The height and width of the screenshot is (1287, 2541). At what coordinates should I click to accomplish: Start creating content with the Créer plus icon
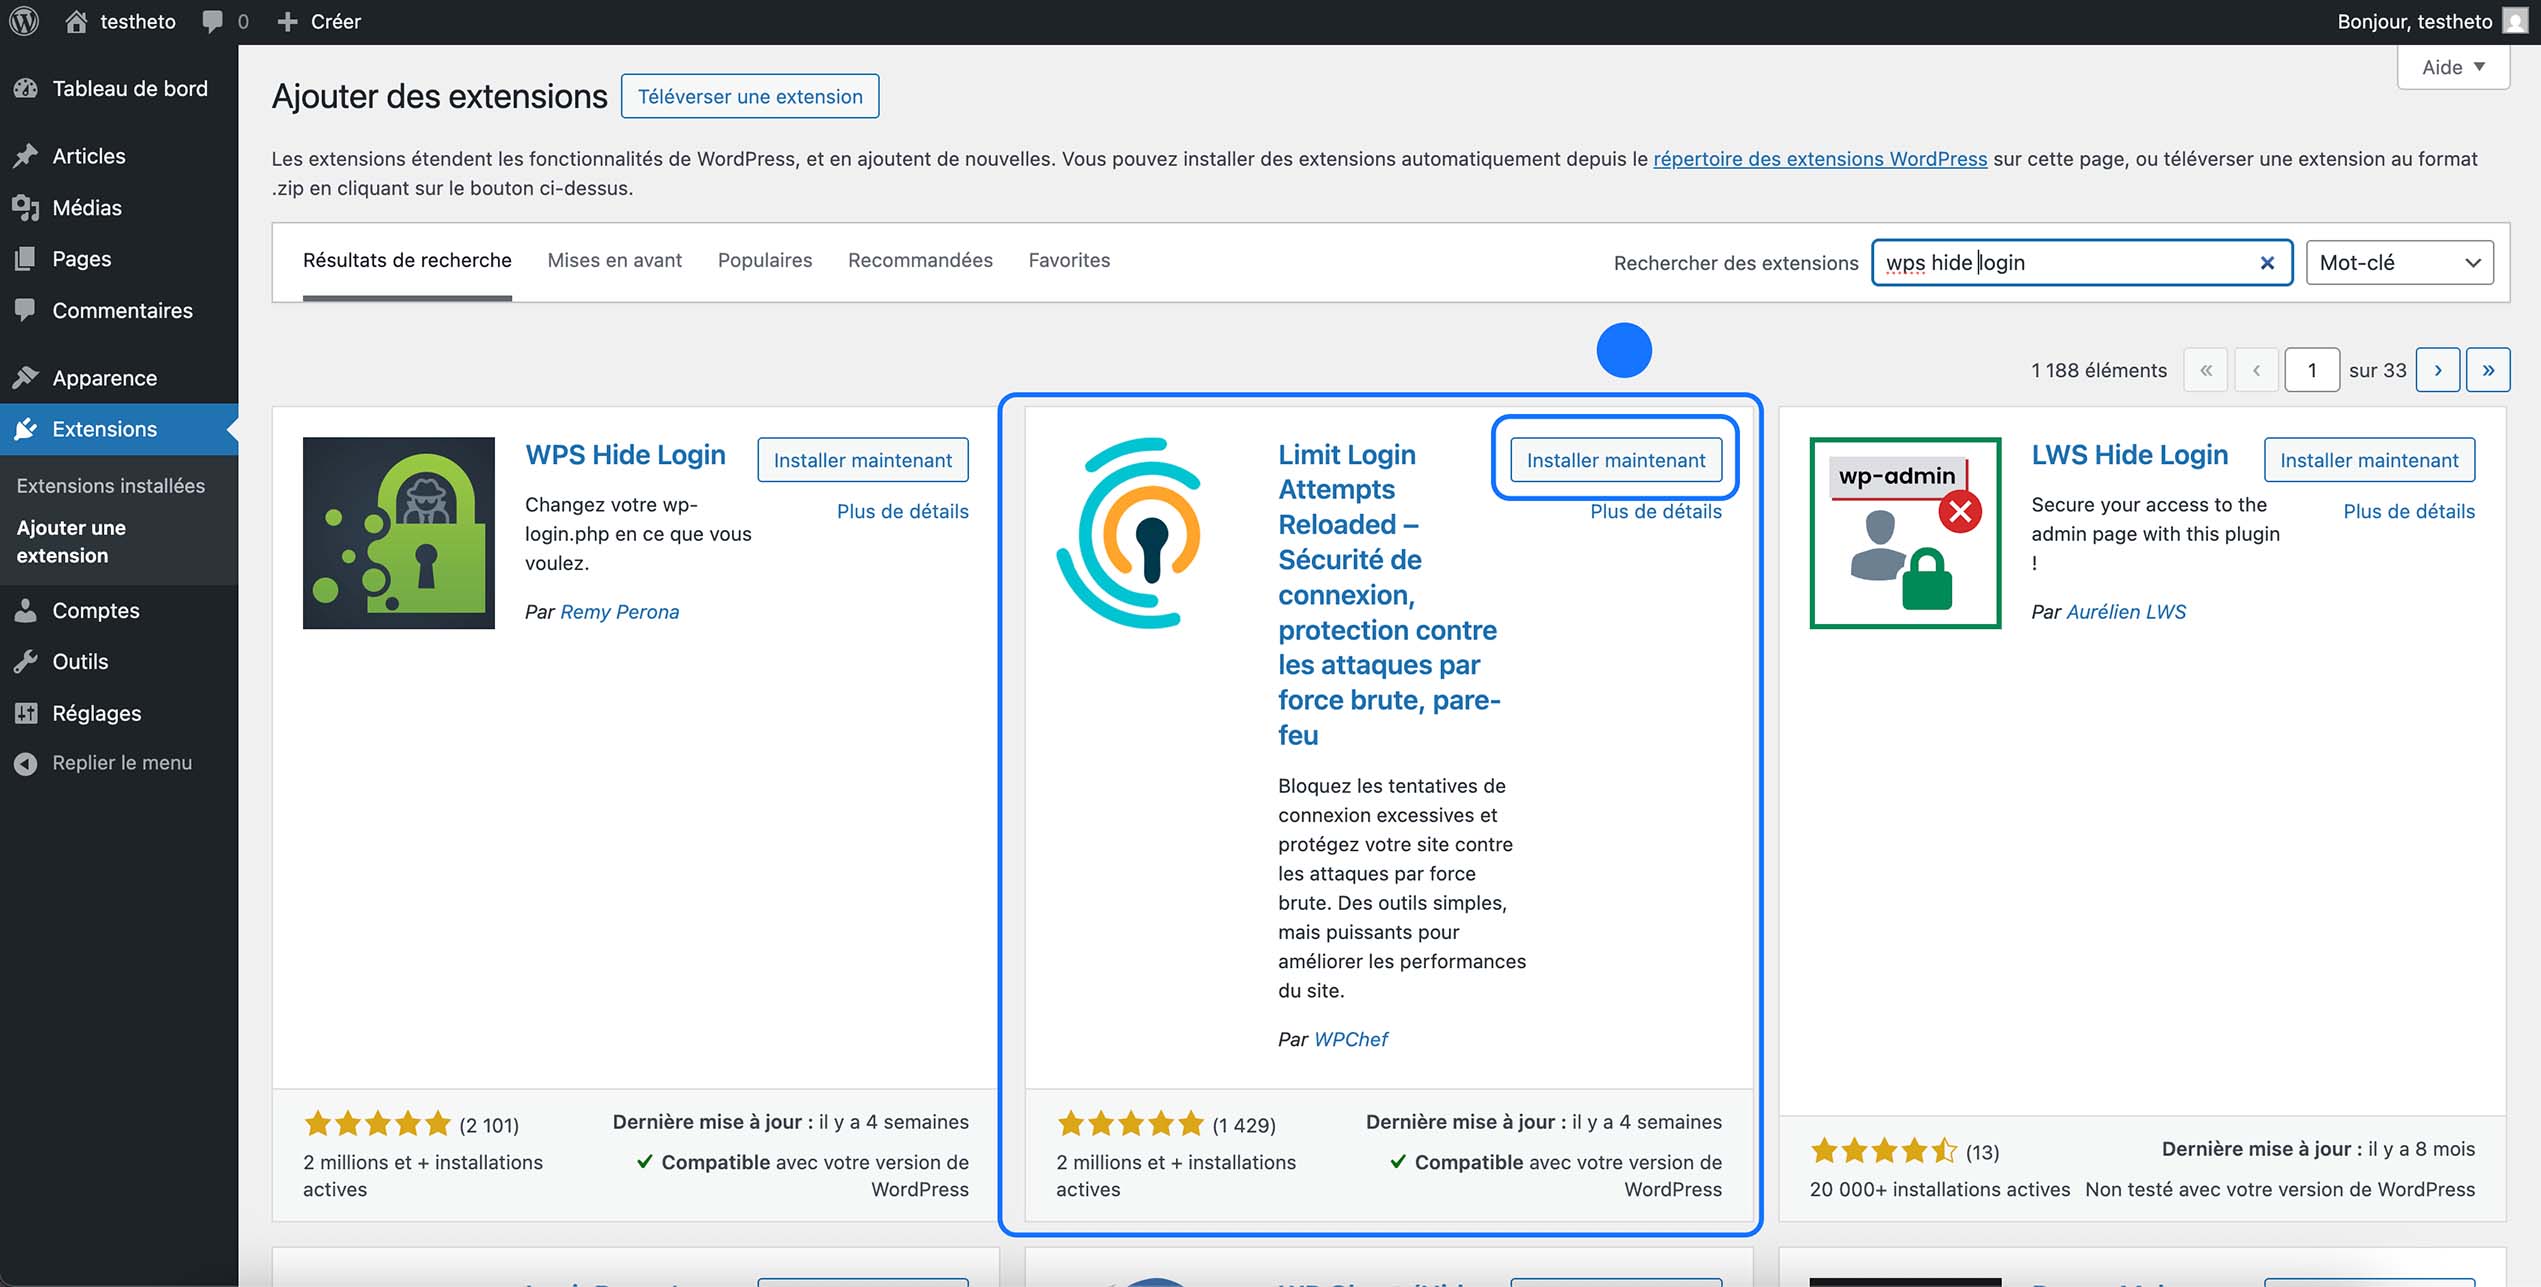[x=288, y=21]
